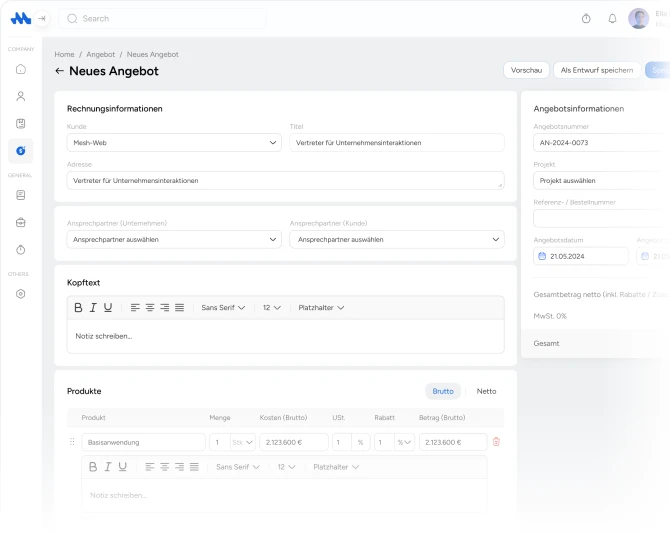The image size is (670, 539).
Task: Click the Angebotsdatum date field
Action: 580,256
